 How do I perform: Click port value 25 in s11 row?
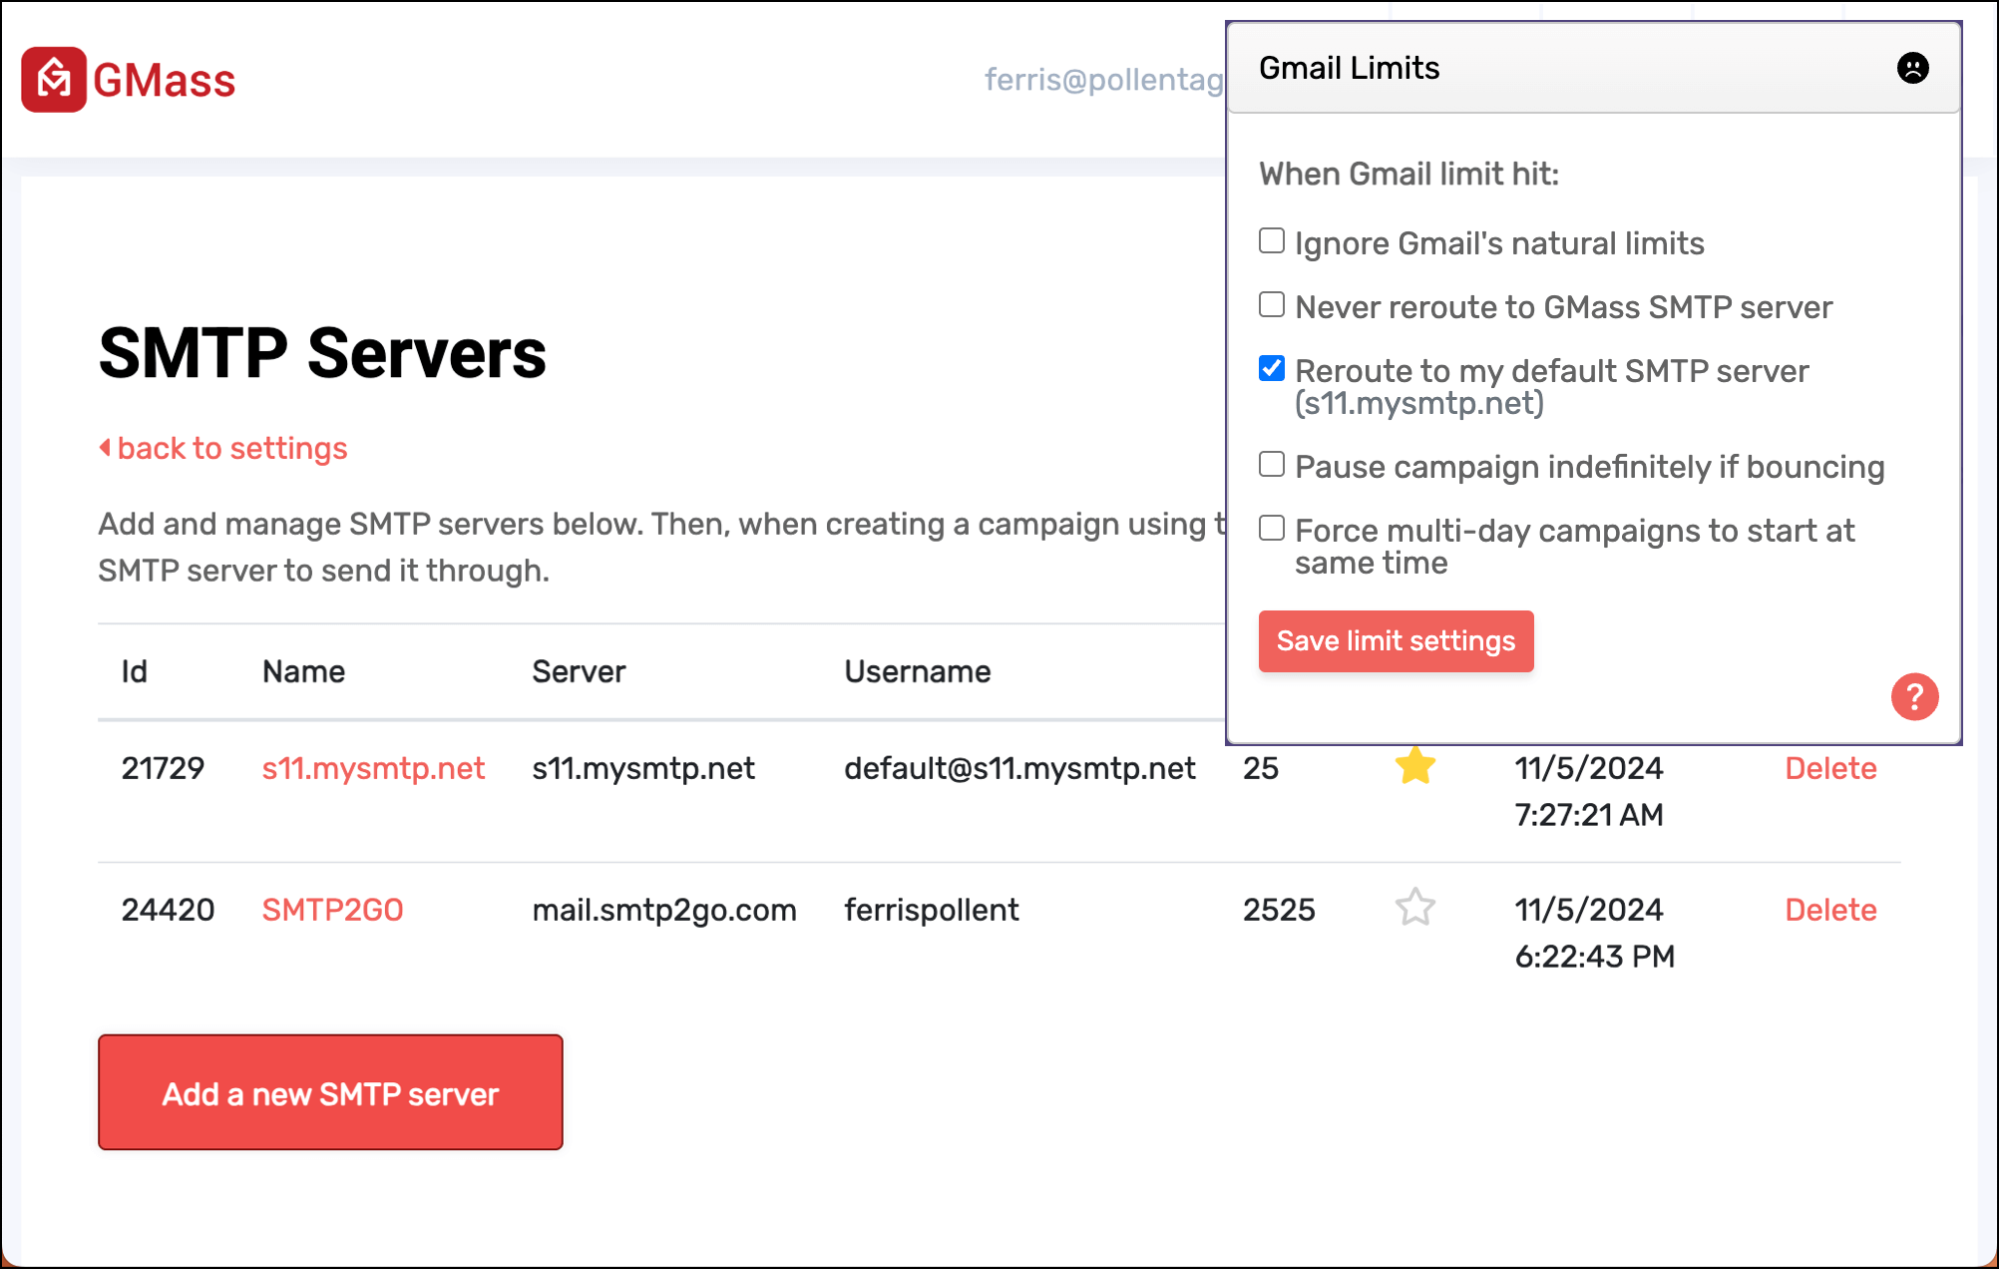[x=1260, y=768]
